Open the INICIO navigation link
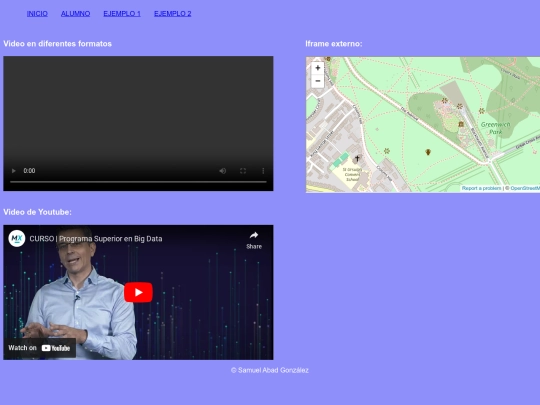The image size is (540, 405). (x=37, y=14)
